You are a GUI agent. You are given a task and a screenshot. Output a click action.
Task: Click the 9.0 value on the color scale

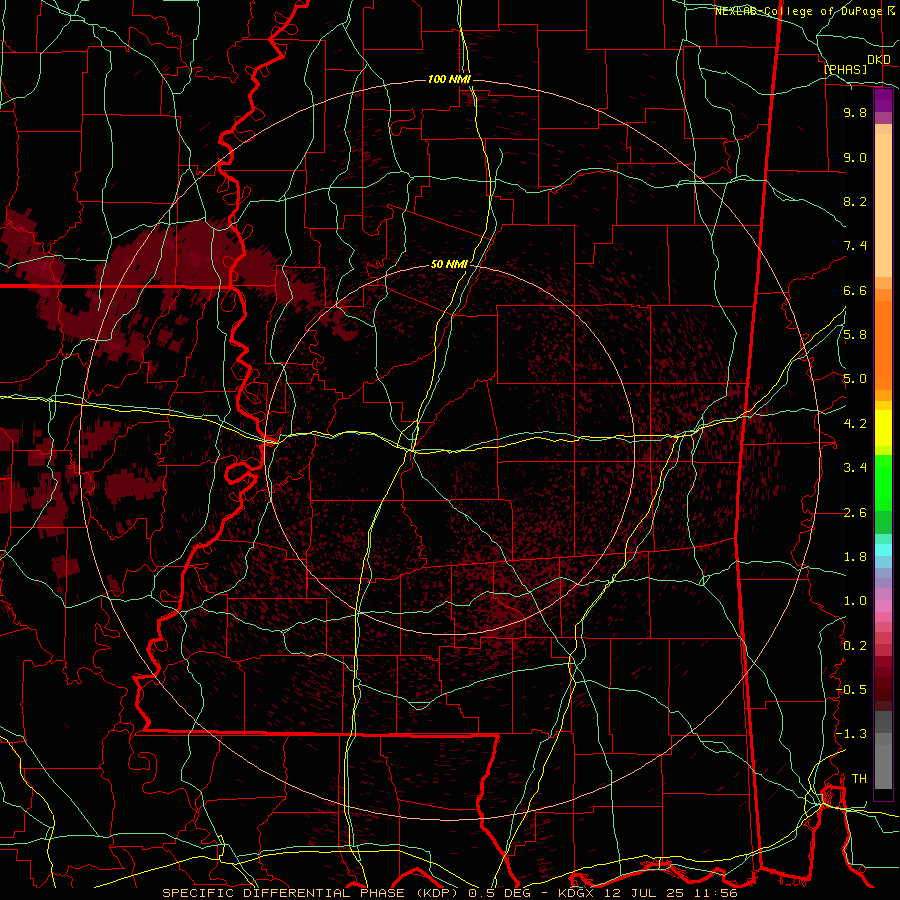pos(855,157)
